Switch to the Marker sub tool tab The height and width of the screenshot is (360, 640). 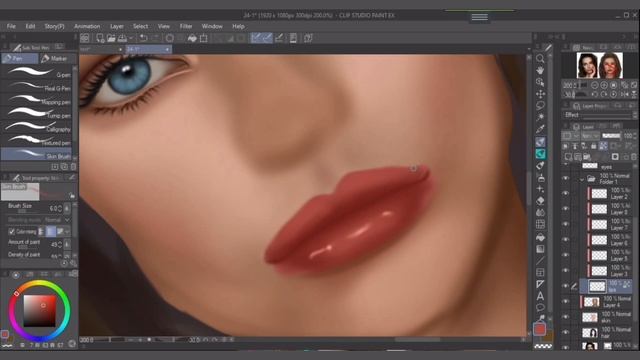coord(58,59)
